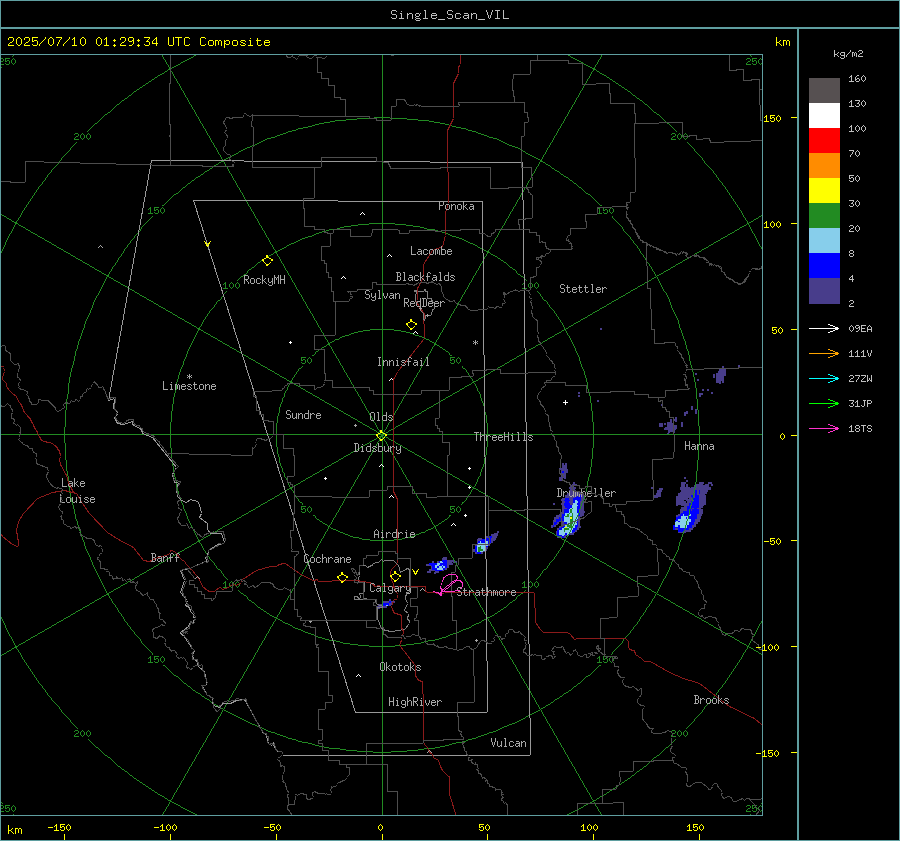Select the blue 4–8 legend color
This screenshot has height=841, width=900.
tap(824, 265)
